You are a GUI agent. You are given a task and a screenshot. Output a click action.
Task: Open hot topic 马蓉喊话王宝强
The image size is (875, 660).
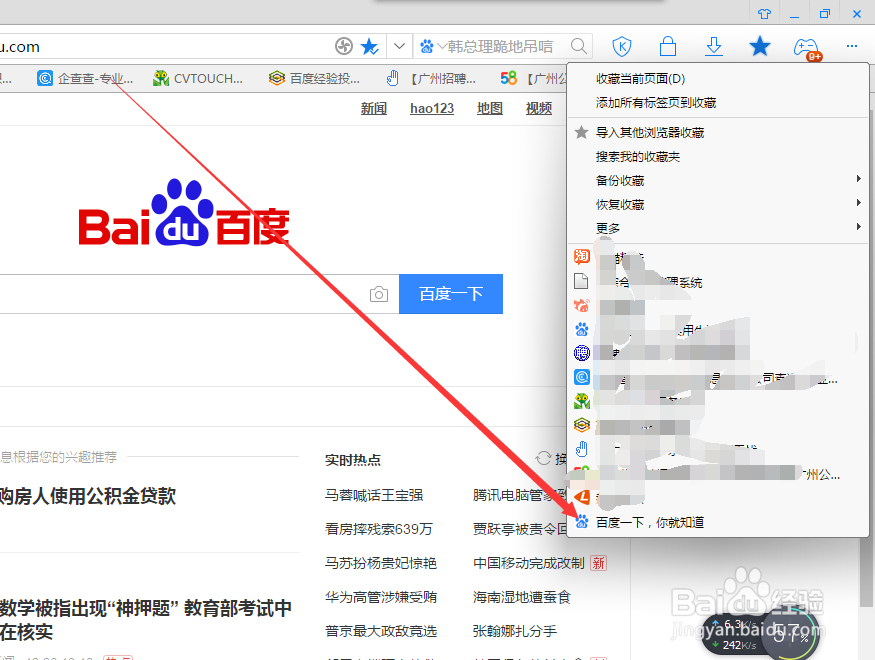[x=374, y=495]
